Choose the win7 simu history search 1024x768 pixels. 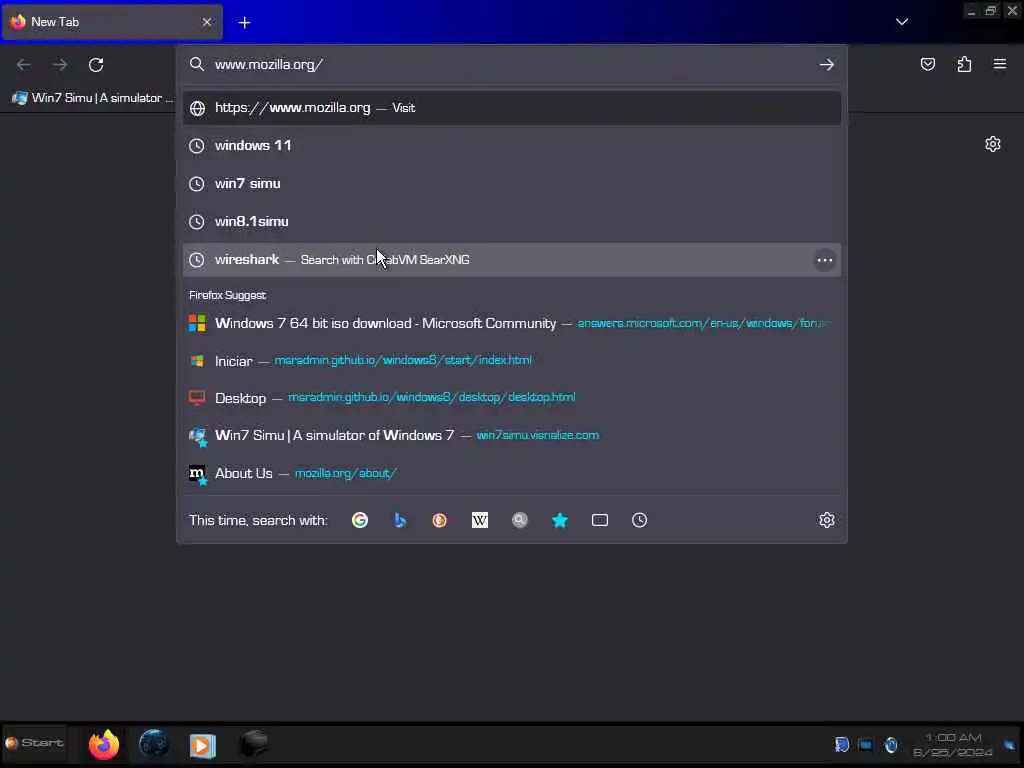[512, 184]
